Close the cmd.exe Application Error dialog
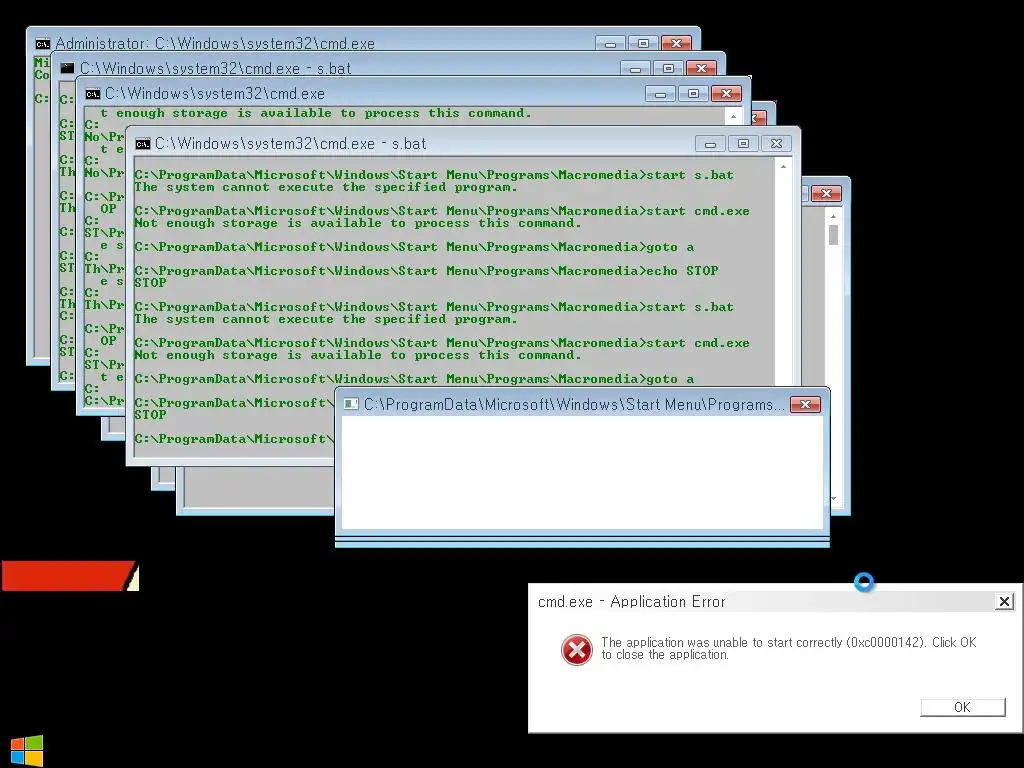The height and width of the screenshot is (768, 1024). [x=1004, y=601]
